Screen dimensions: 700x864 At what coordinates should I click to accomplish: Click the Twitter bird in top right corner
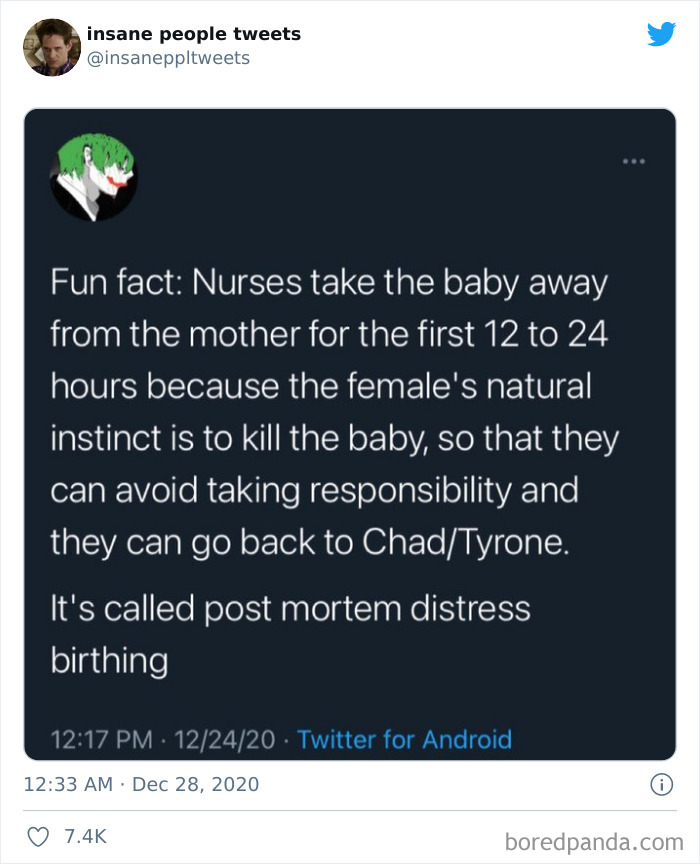tap(658, 34)
